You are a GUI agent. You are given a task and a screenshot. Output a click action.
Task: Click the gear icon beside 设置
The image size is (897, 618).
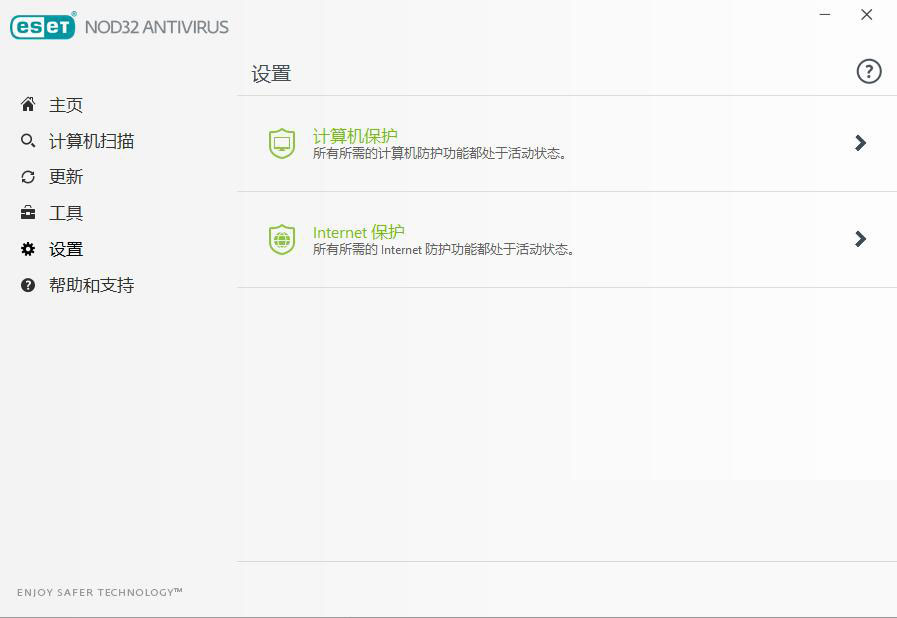(28, 249)
